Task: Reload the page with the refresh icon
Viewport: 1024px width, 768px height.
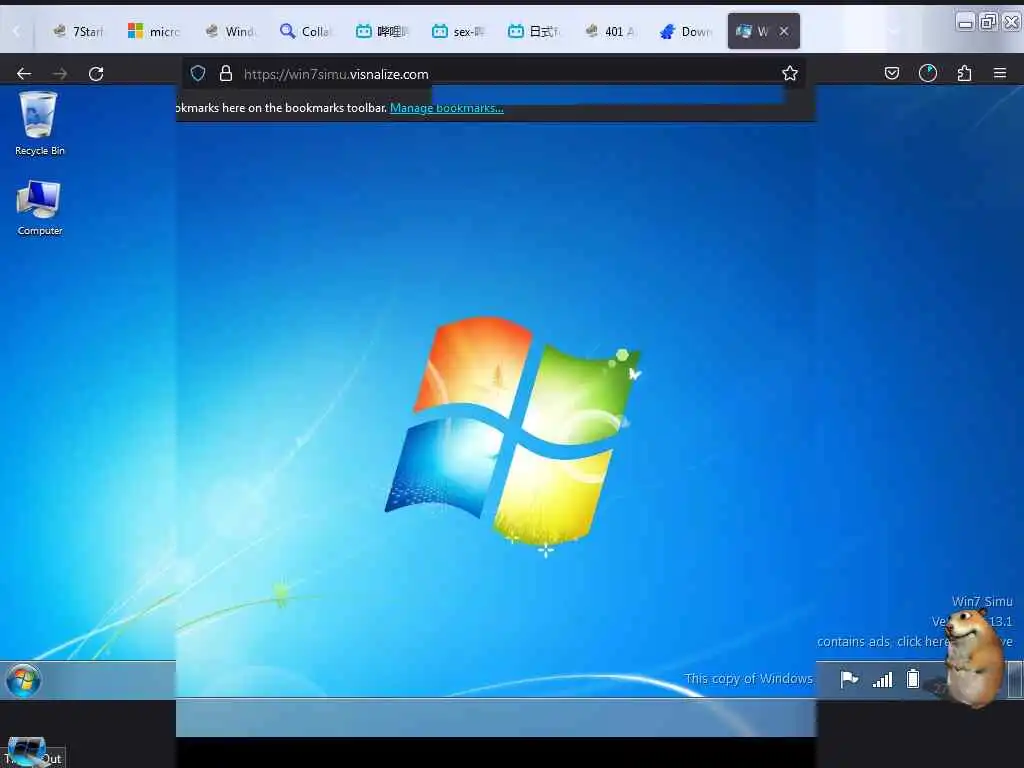Action: point(96,74)
